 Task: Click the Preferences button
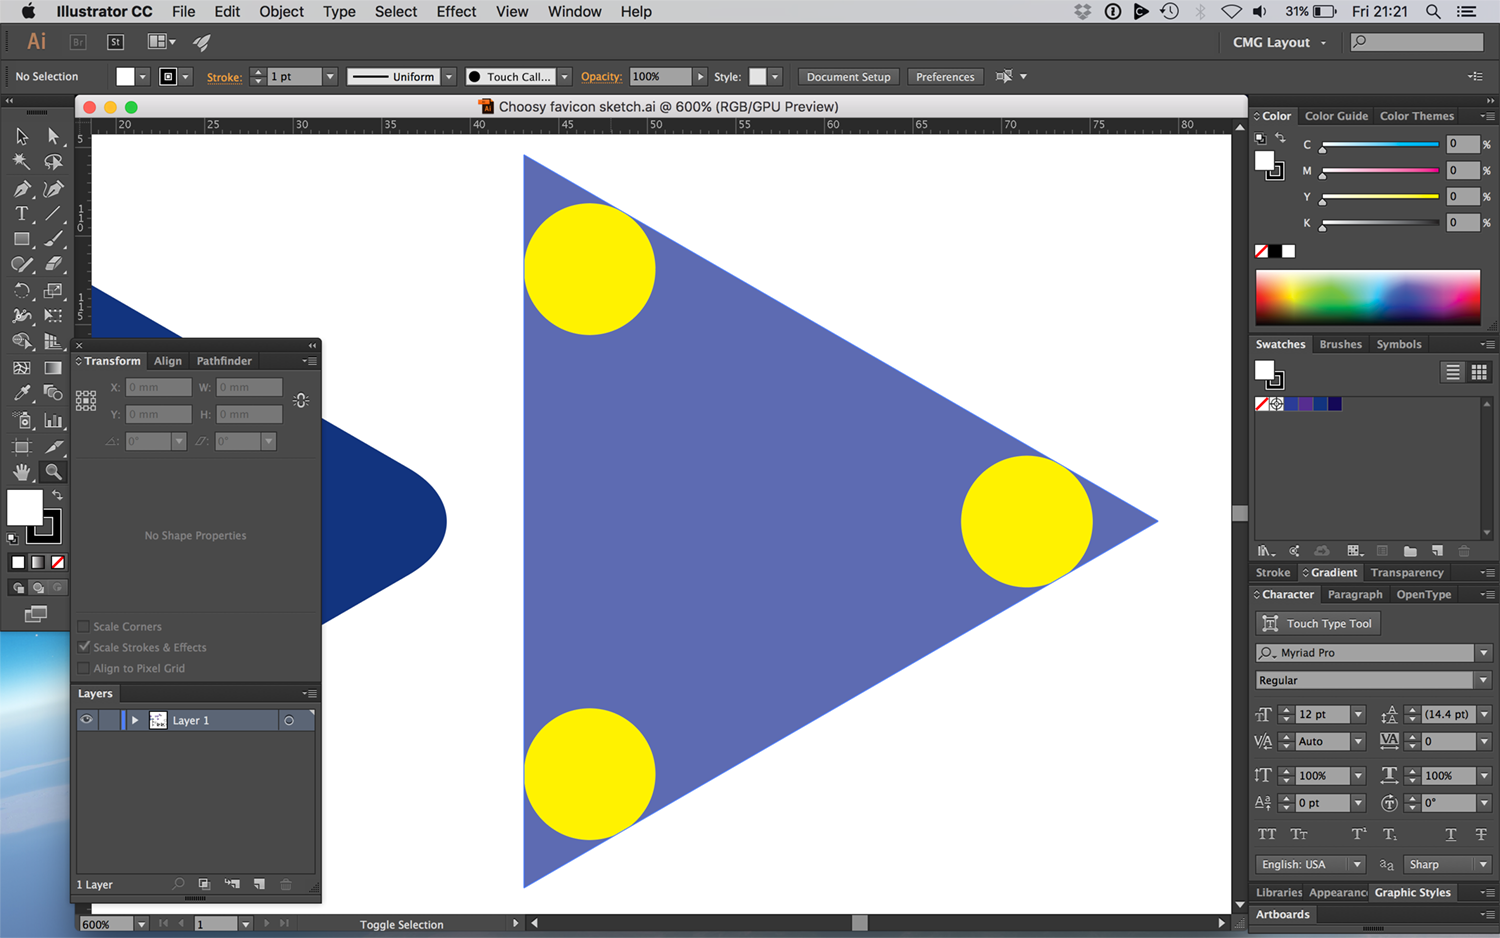pyautogui.click(x=945, y=77)
